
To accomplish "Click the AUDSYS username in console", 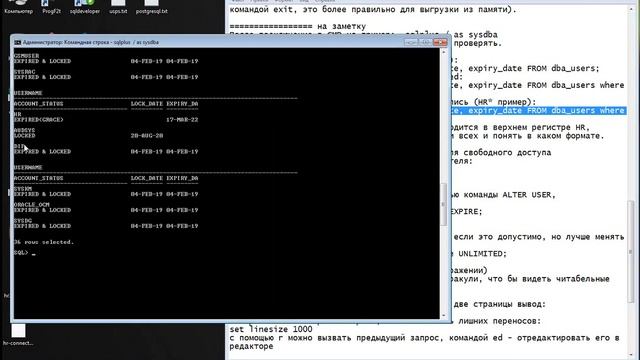I will (x=24, y=130).
